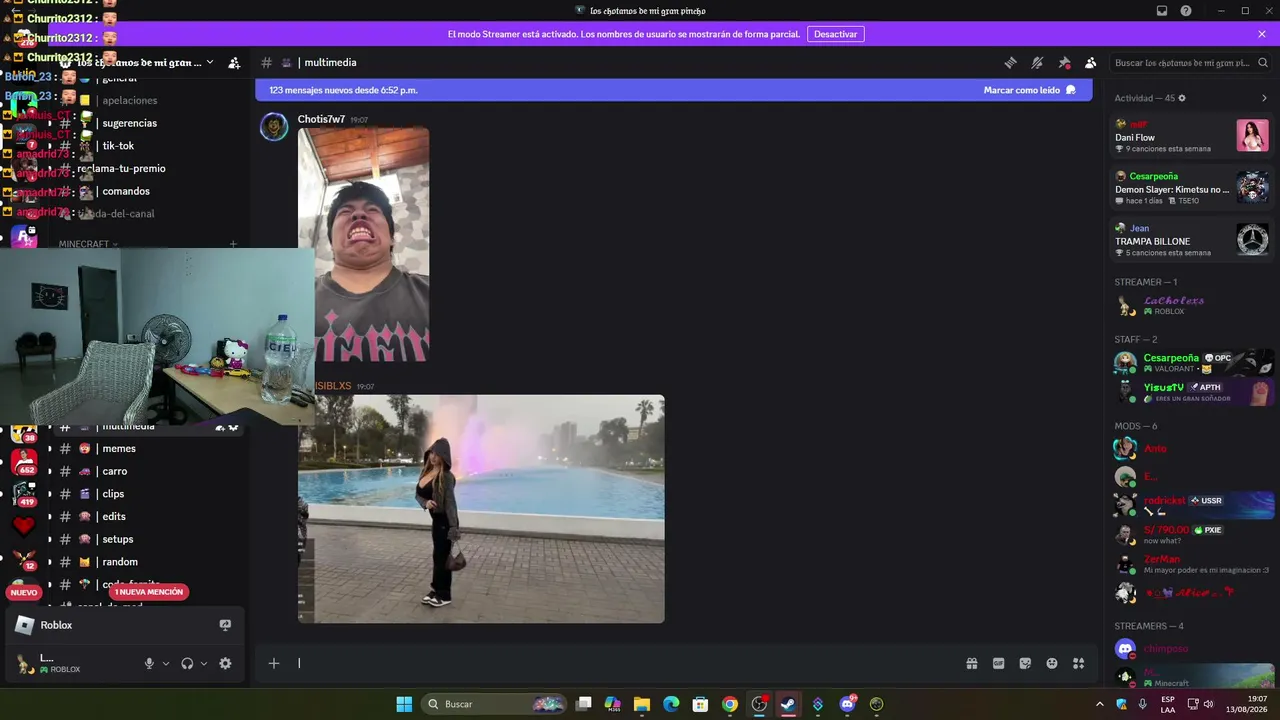Toggle headphone deafen in user panel
The width and height of the screenshot is (1280, 720).
(187, 663)
